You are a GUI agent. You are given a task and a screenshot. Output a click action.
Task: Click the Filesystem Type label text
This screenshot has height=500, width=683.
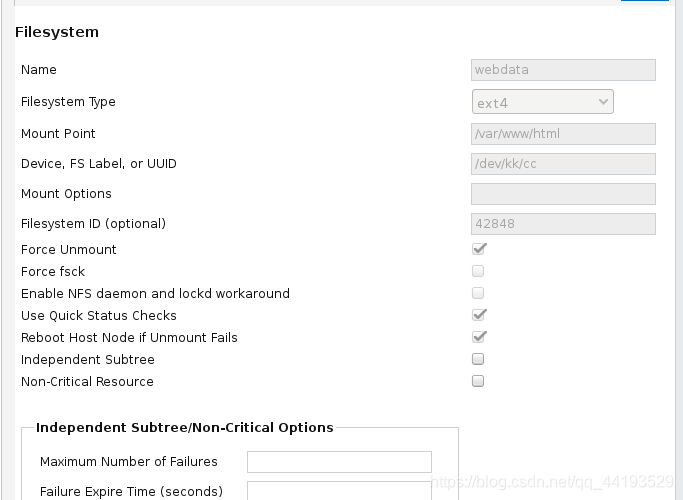click(68, 102)
